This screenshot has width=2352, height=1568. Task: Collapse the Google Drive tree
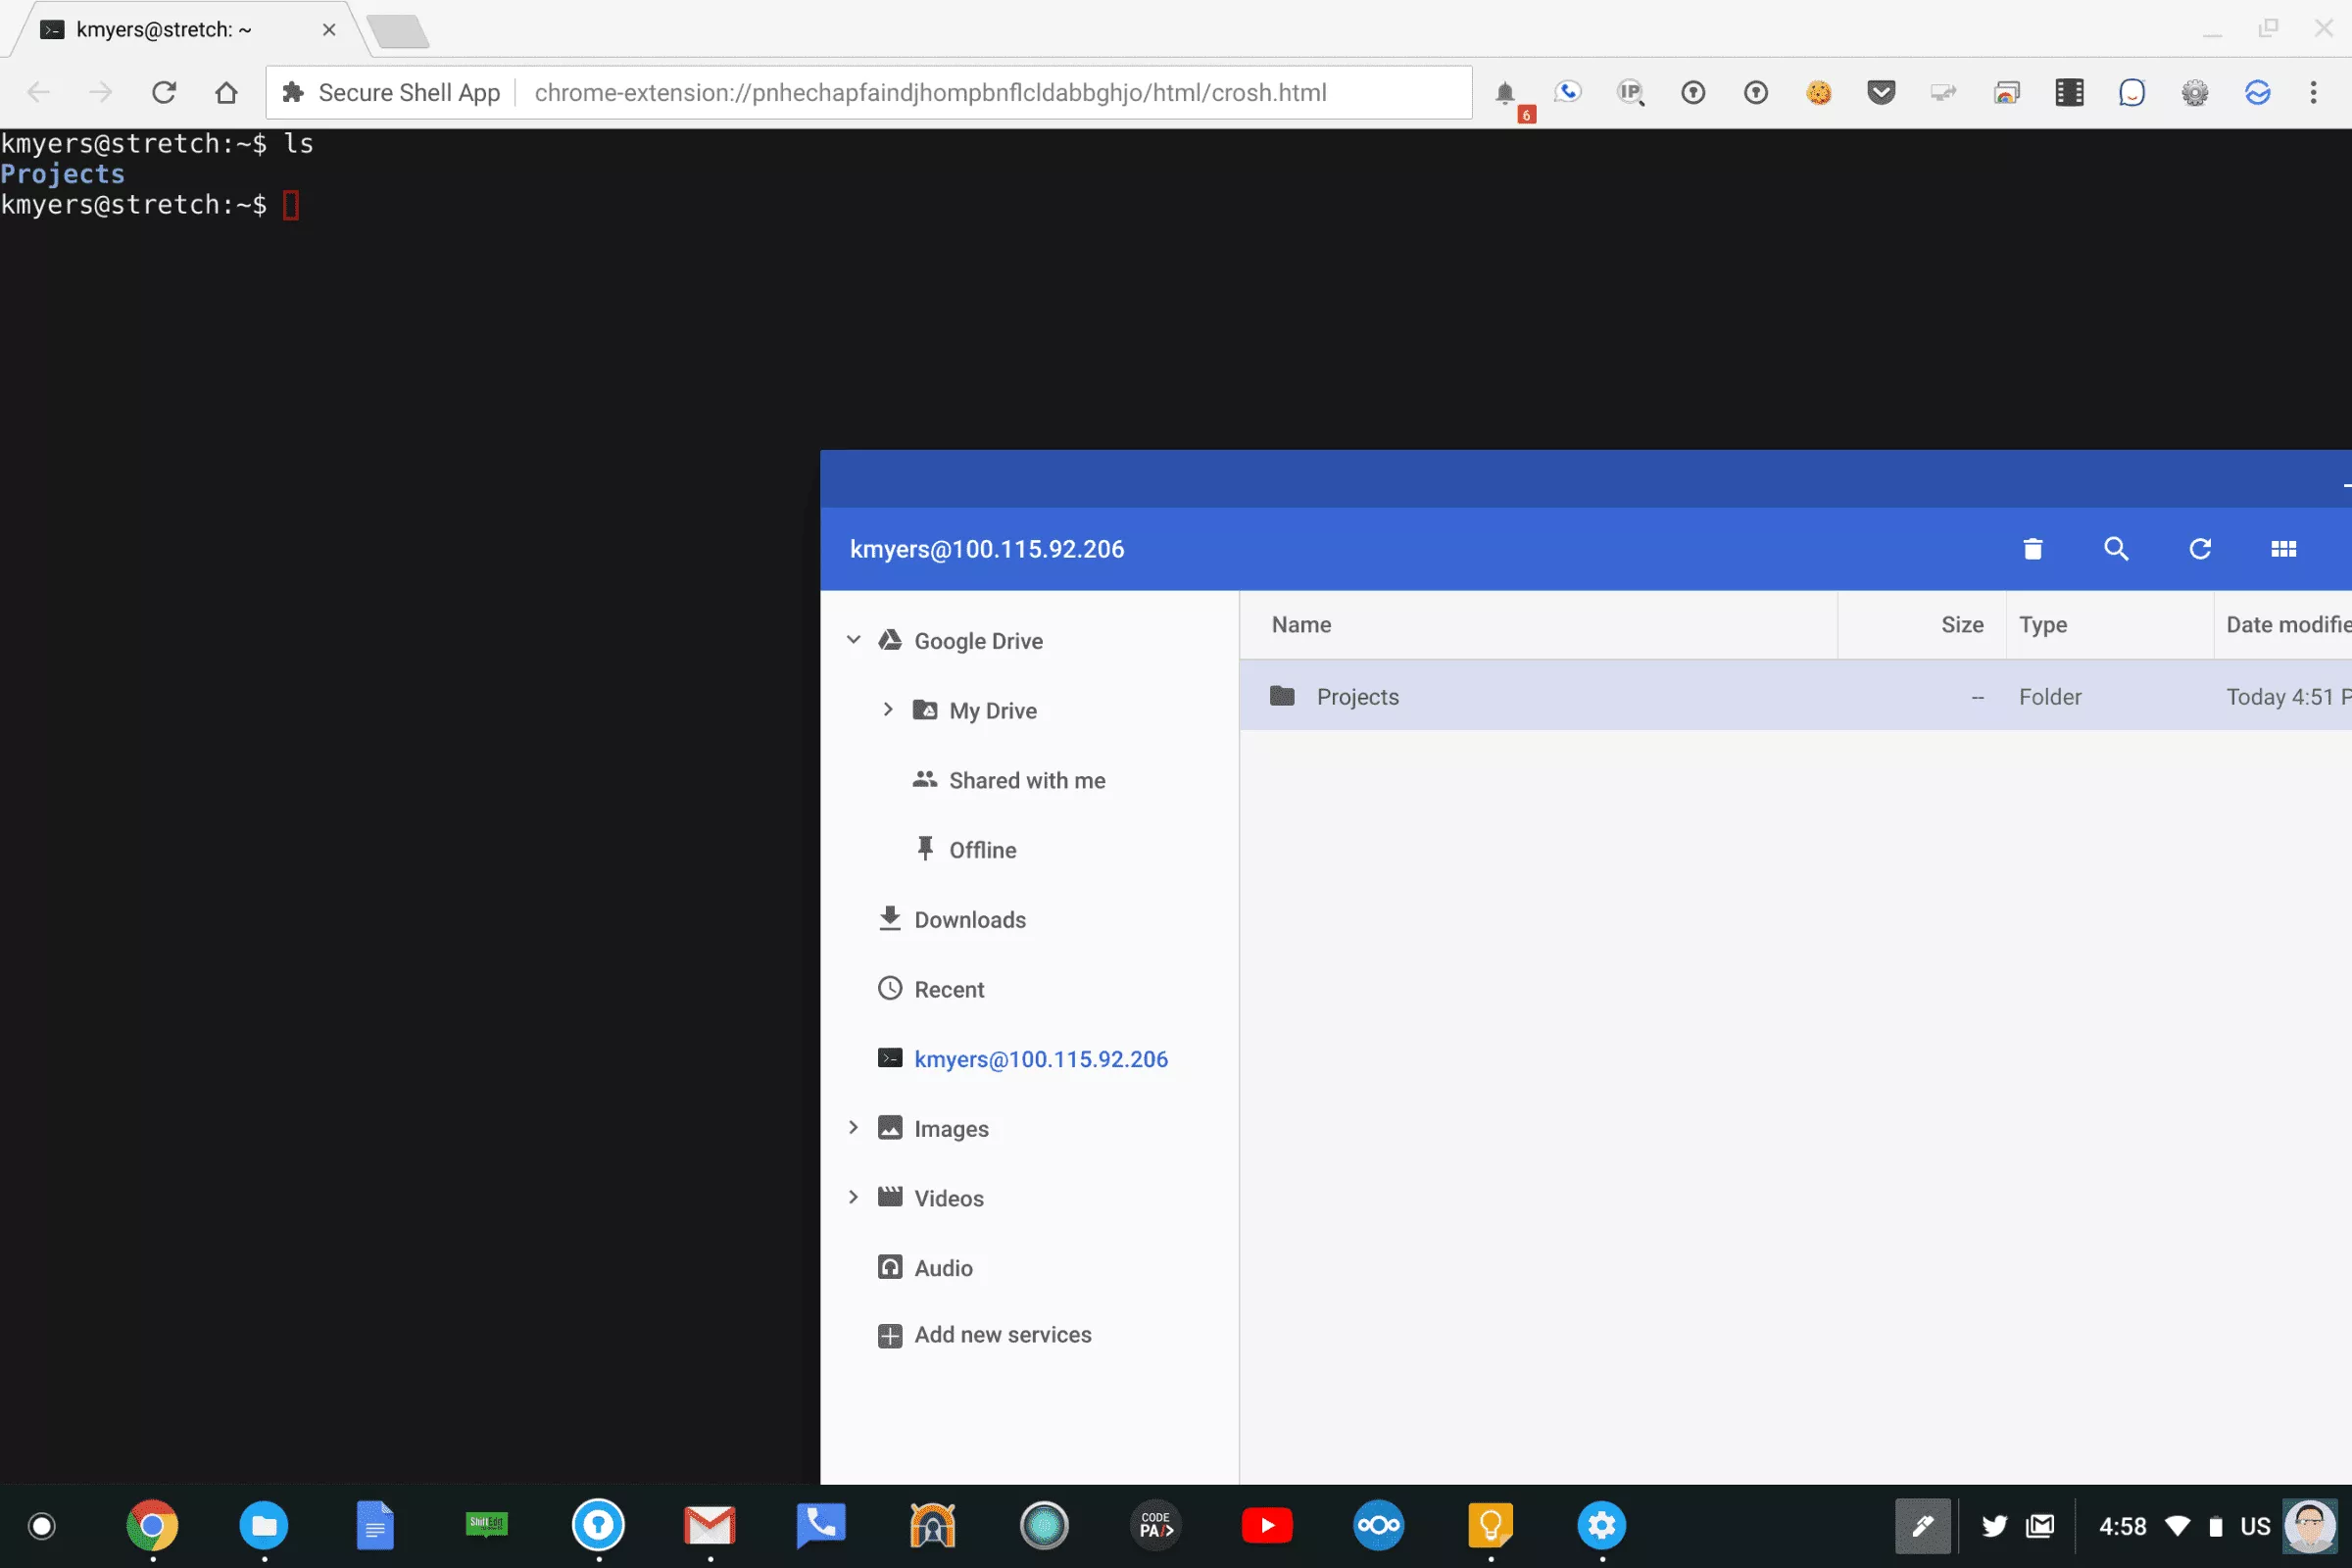tap(853, 640)
